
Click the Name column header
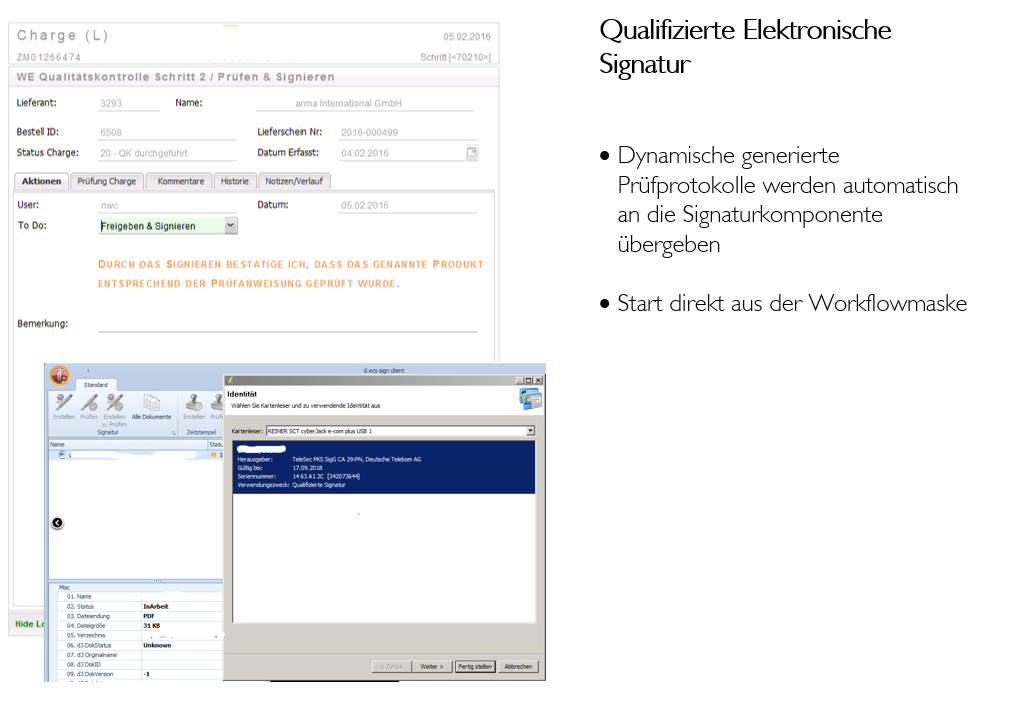128,445
